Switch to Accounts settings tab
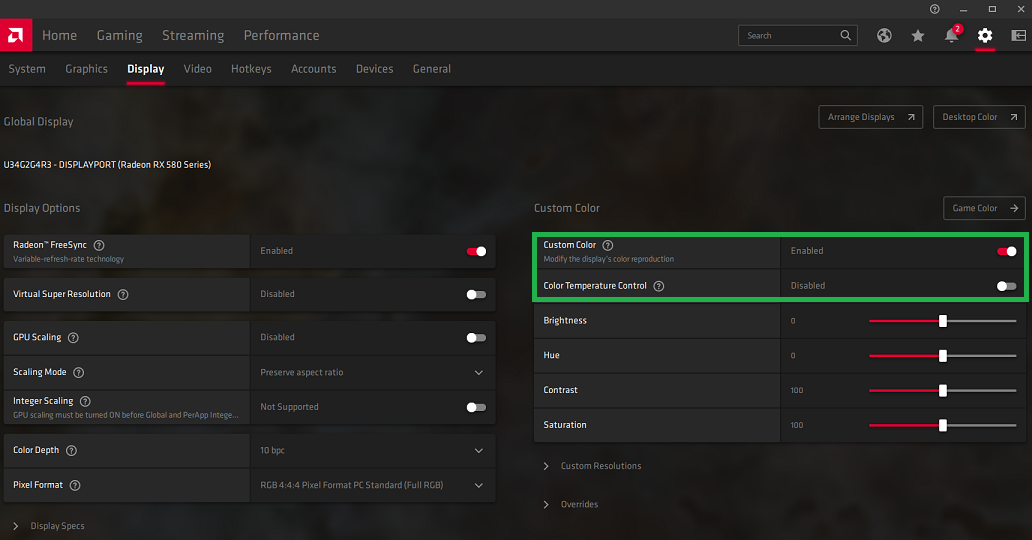Image resolution: width=1032 pixels, height=540 pixels. [313, 69]
